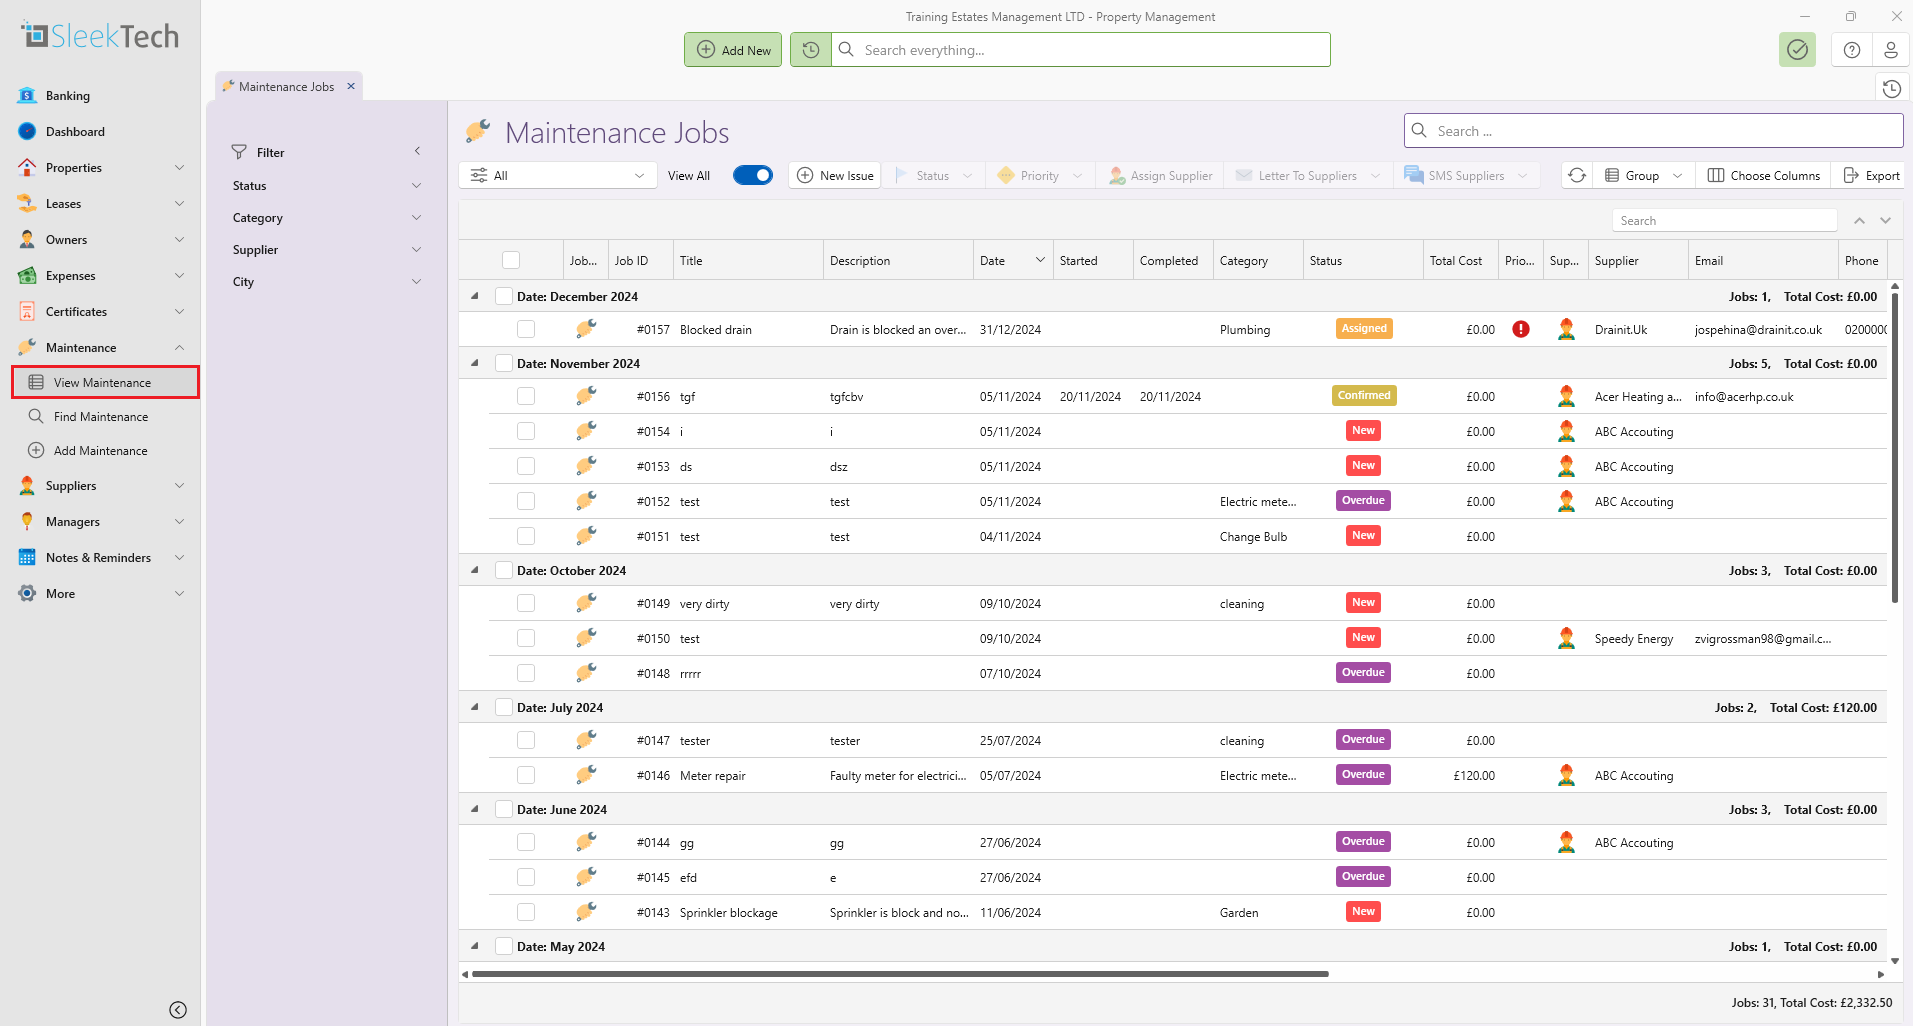Image resolution: width=1913 pixels, height=1026 pixels.
Task: Open the help question mark icon
Action: coord(1852,50)
